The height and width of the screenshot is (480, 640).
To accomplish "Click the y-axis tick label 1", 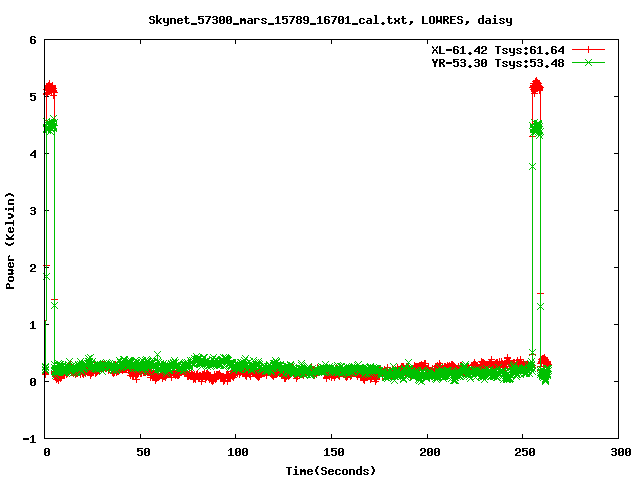I will coord(33,325).
